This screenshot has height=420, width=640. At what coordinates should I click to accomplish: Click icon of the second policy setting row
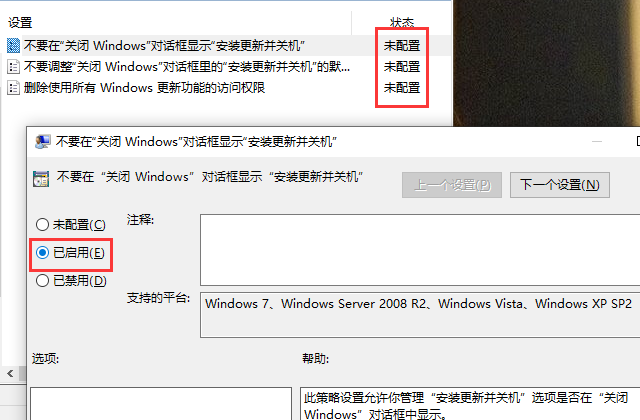tap(13, 67)
